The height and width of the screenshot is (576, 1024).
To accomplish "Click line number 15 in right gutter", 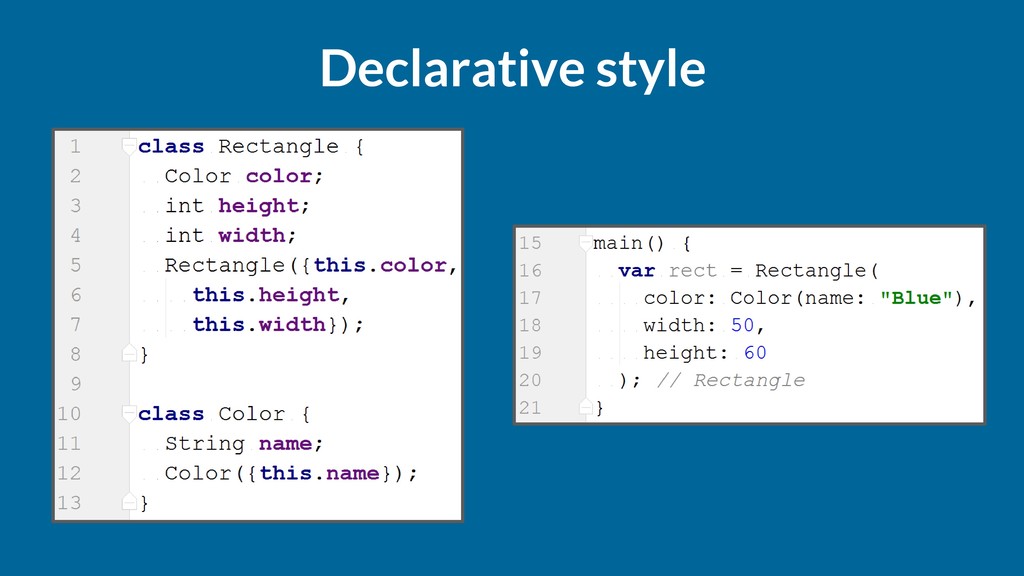I will pyautogui.click(x=530, y=243).
